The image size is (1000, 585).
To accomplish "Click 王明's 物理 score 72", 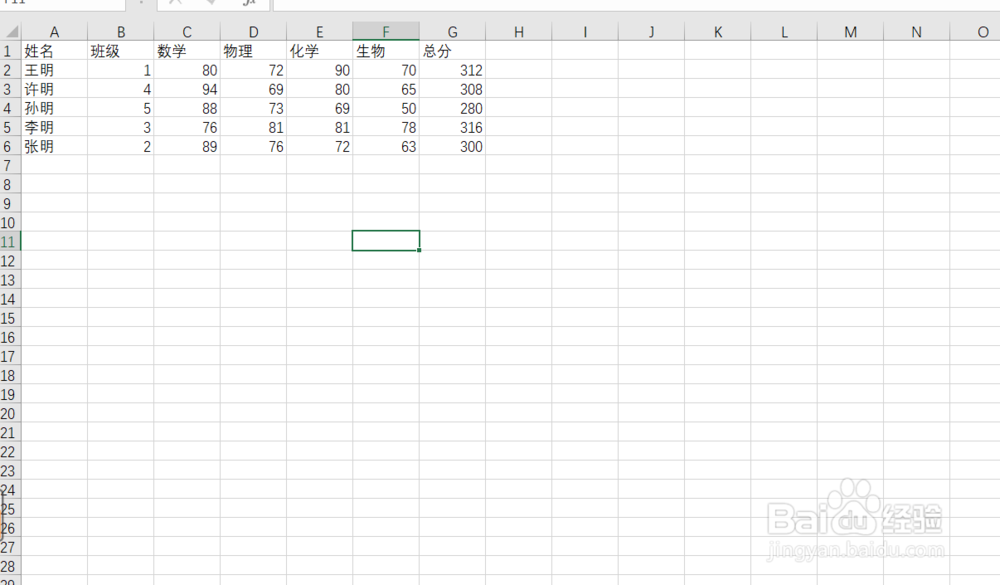I will coord(253,70).
